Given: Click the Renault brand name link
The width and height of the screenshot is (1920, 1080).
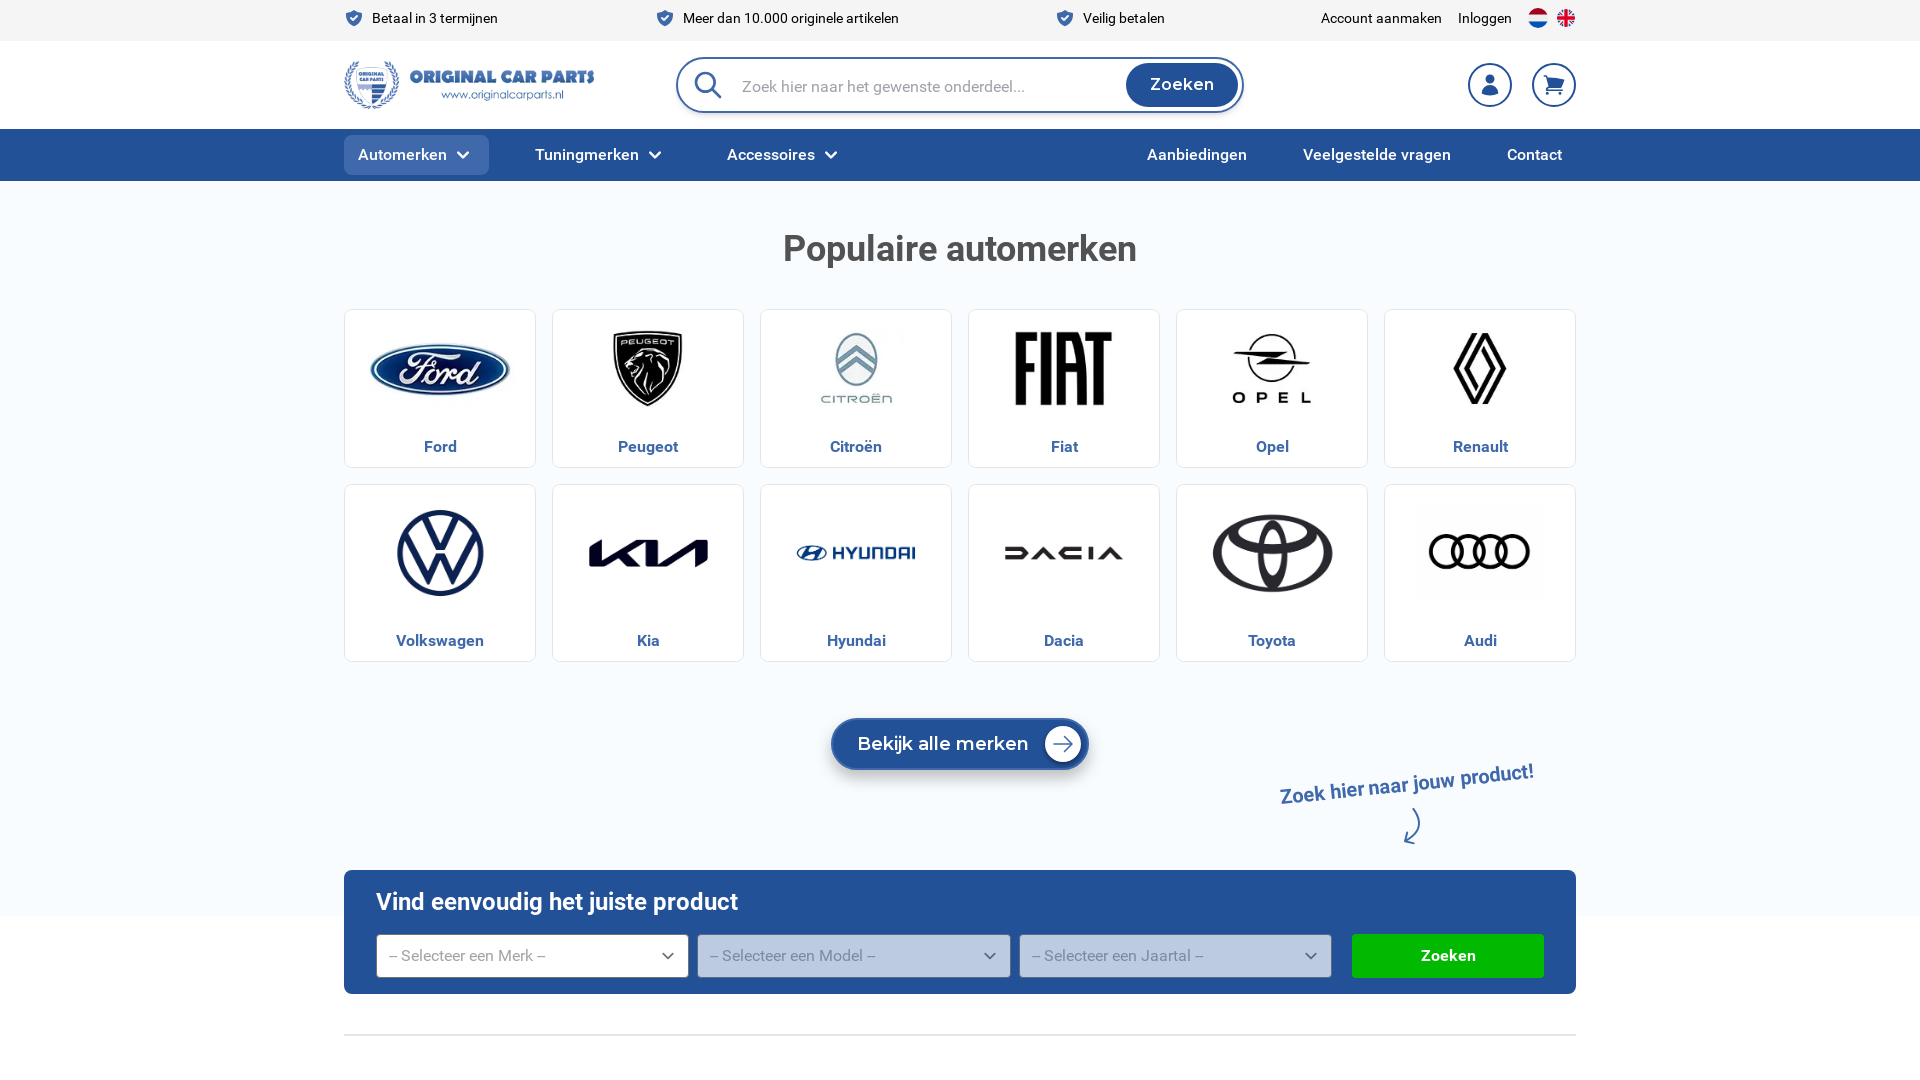Looking at the screenshot, I should point(1480,447).
